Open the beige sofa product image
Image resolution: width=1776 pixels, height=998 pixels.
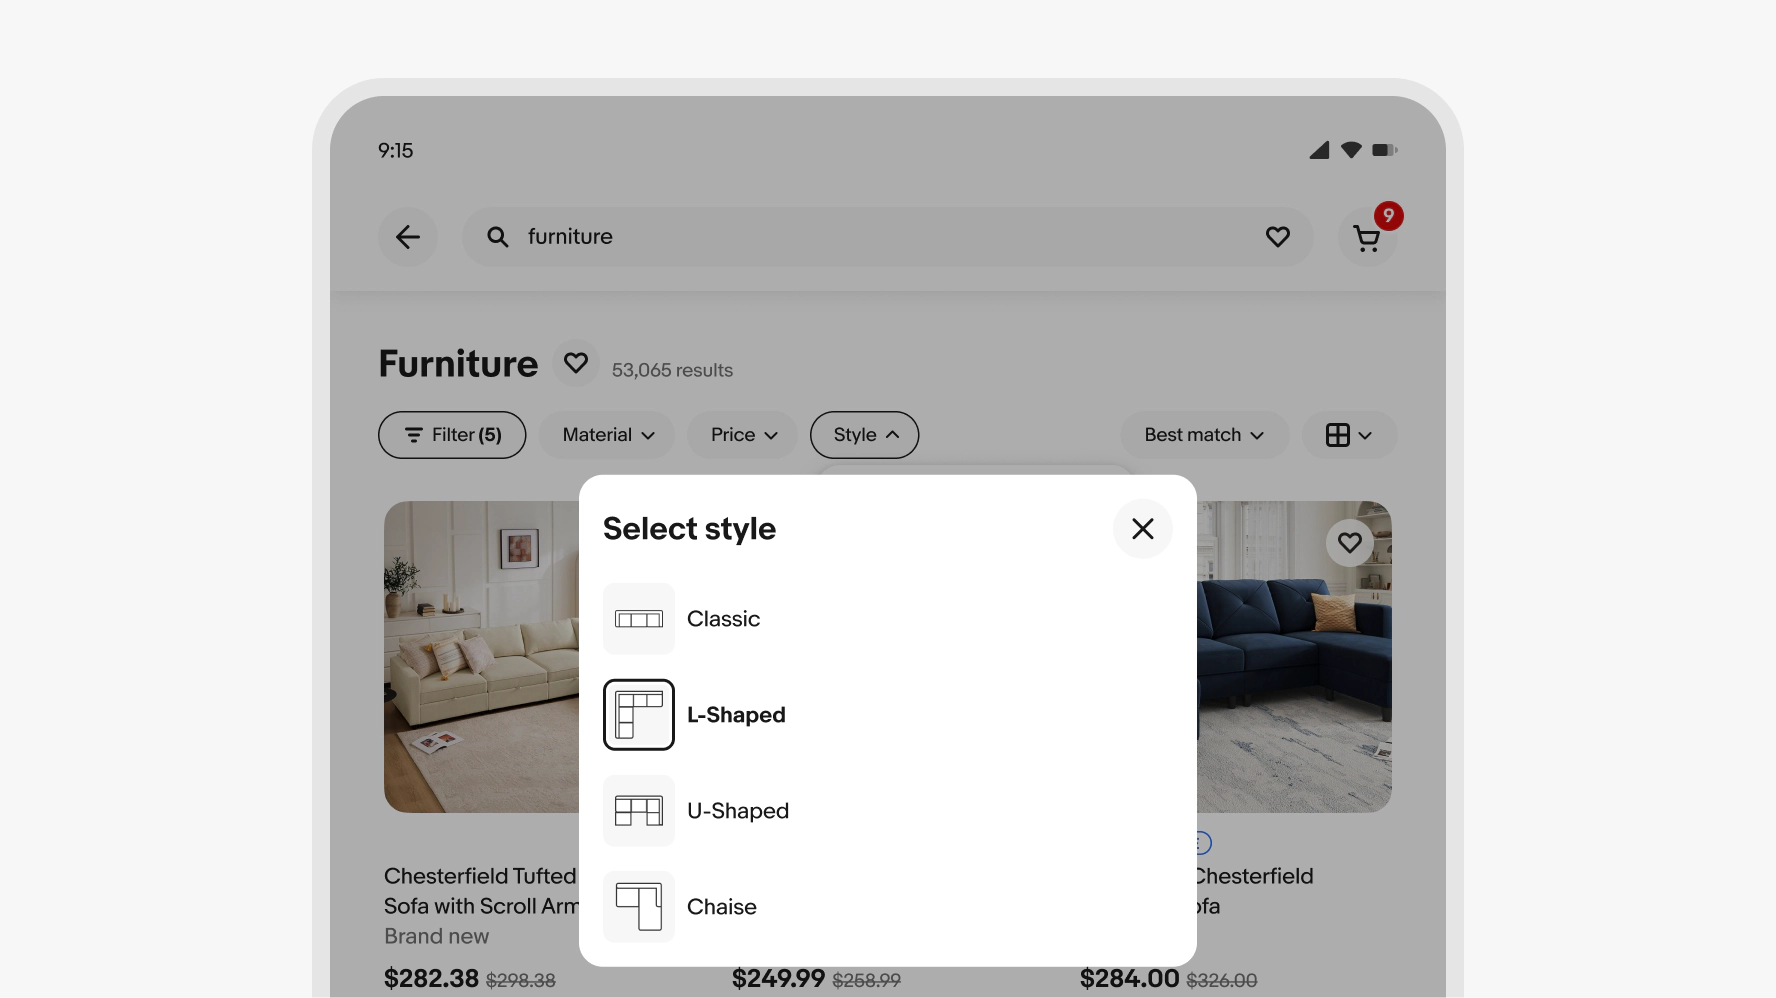click(482, 657)
